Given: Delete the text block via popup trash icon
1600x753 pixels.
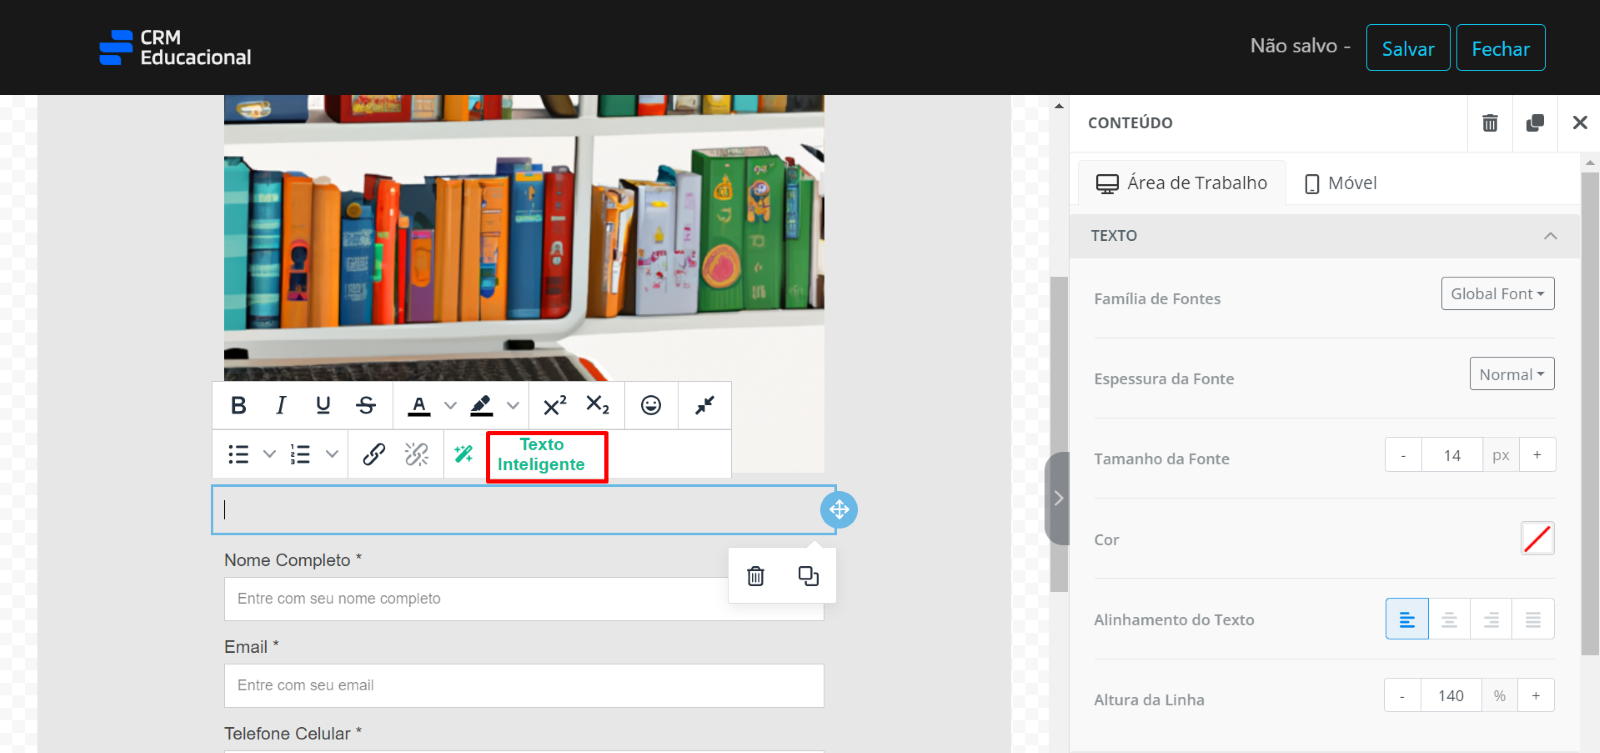Looking at the screenshot, I should (756, 576).
